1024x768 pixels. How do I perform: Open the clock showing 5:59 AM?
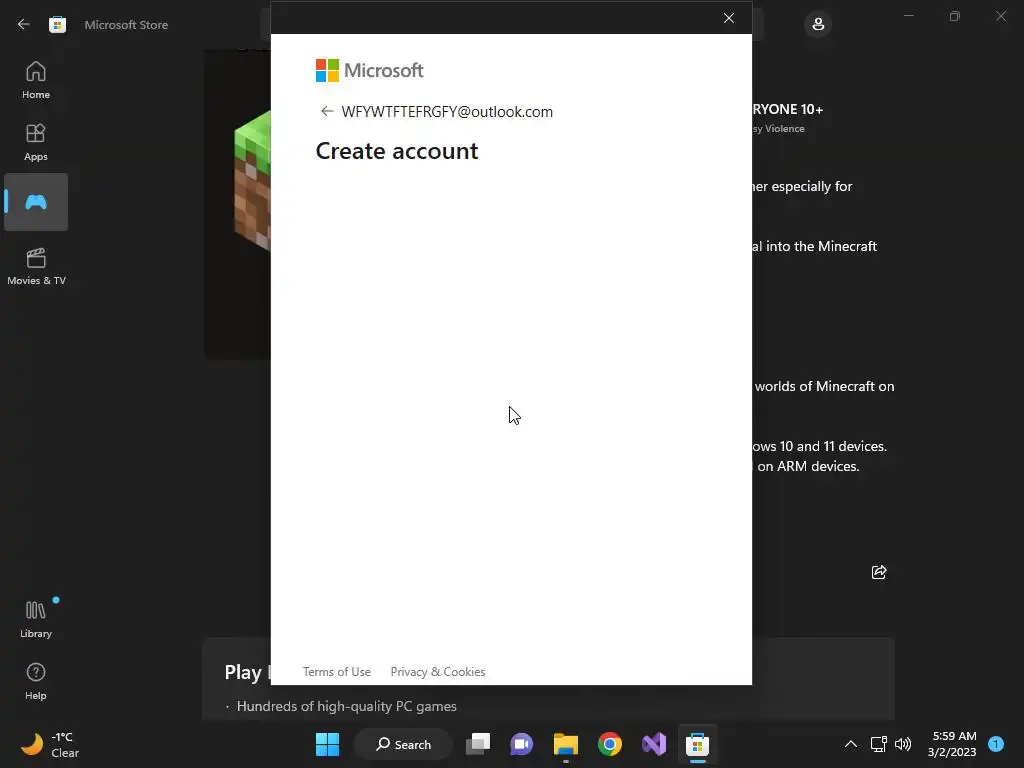952,744
